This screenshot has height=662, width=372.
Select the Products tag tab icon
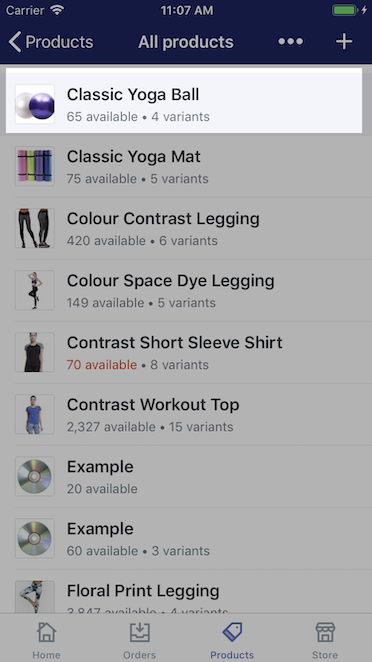232,632
